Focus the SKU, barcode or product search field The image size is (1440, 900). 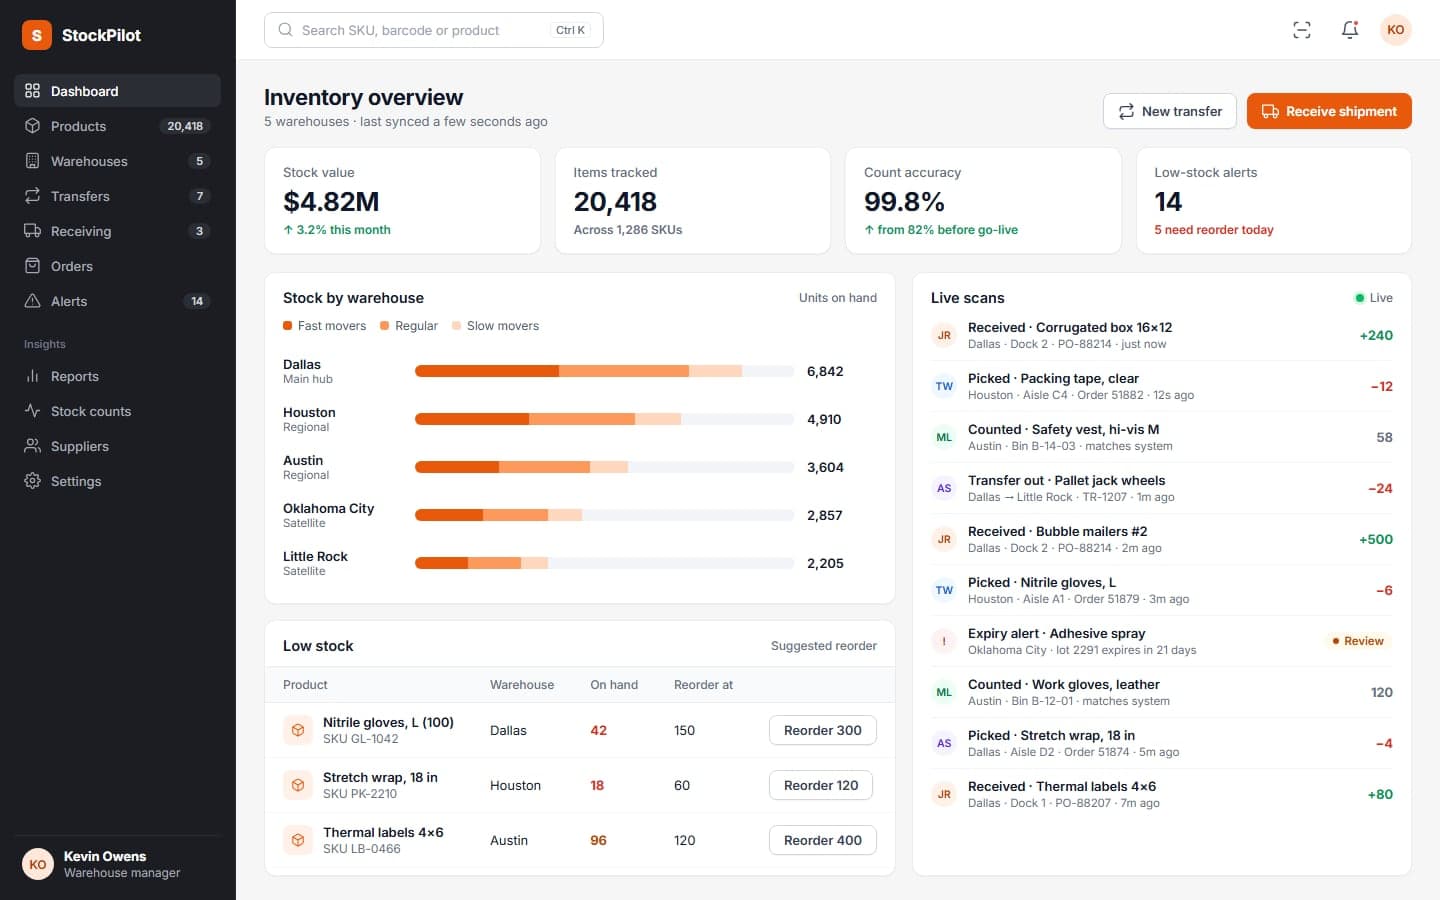pos(434,30)
